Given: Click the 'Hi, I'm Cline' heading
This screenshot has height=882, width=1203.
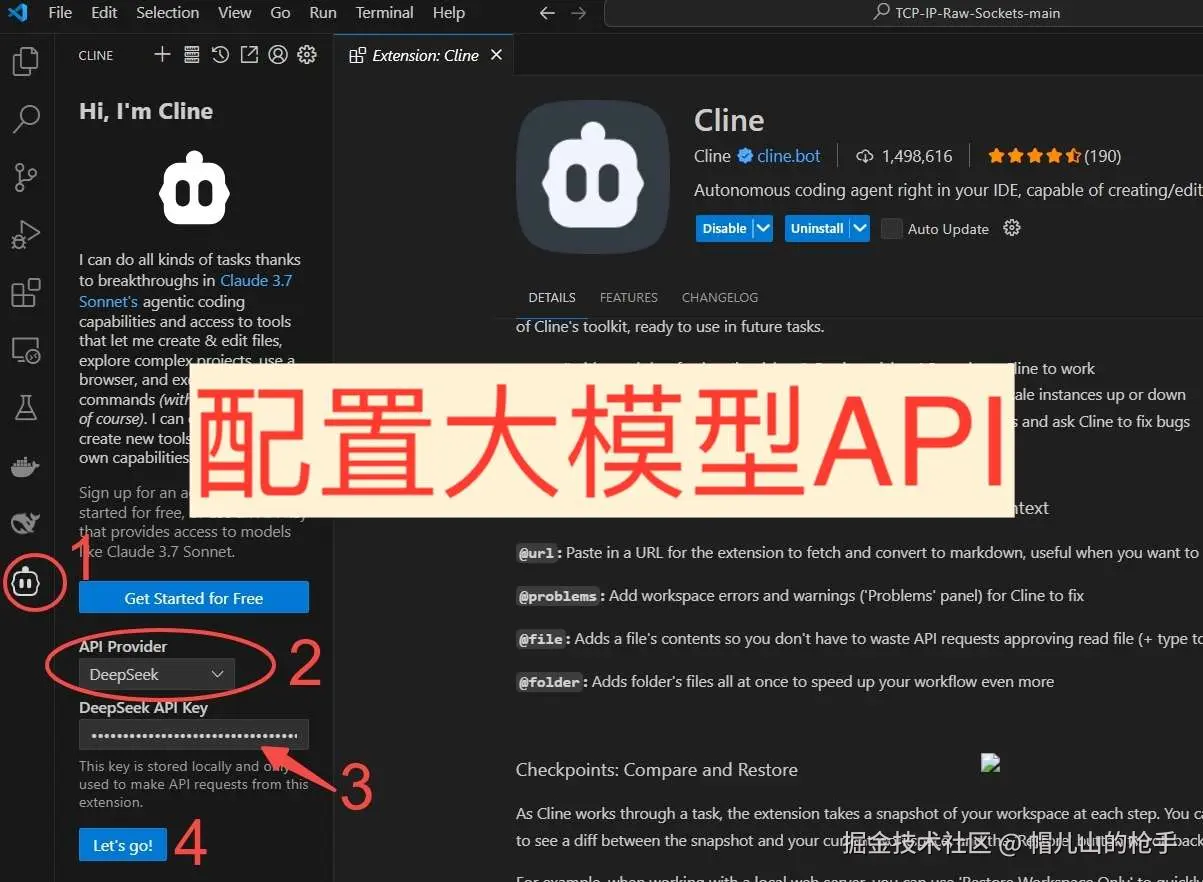Looking at the screenshot, I should click(146, 111).
